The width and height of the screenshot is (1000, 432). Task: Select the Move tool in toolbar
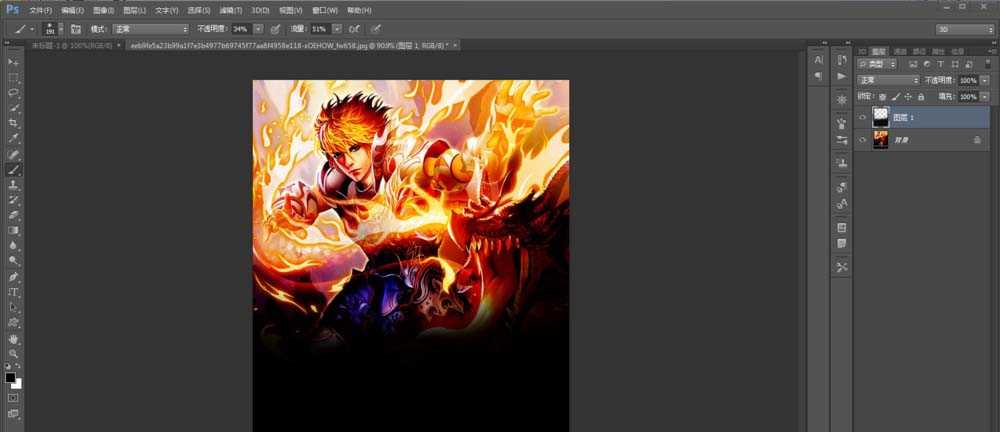tap(14, 62)
